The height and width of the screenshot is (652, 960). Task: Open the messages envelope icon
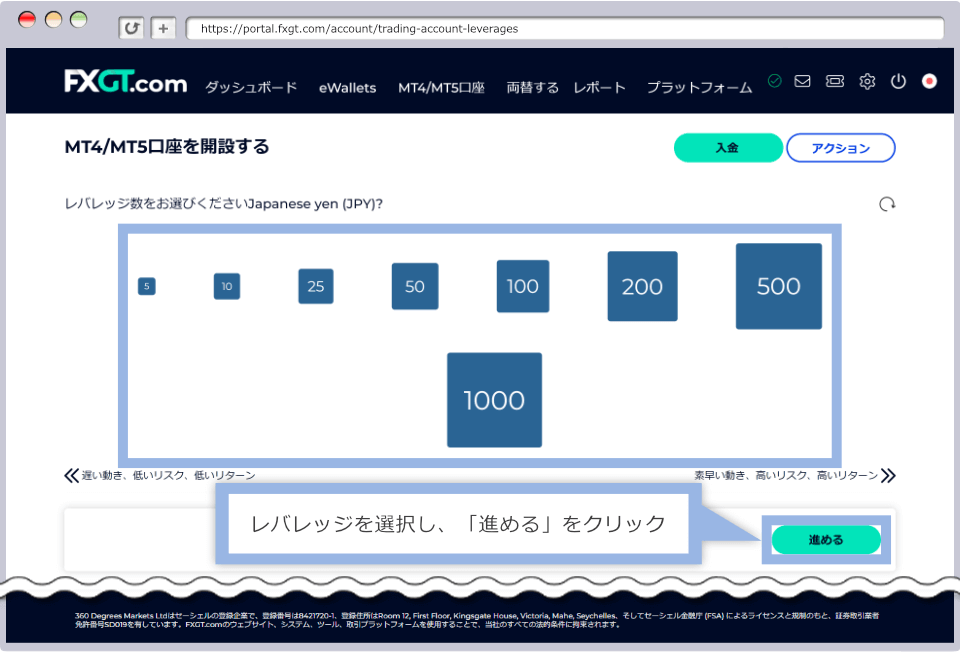click(x=802, y=81)
